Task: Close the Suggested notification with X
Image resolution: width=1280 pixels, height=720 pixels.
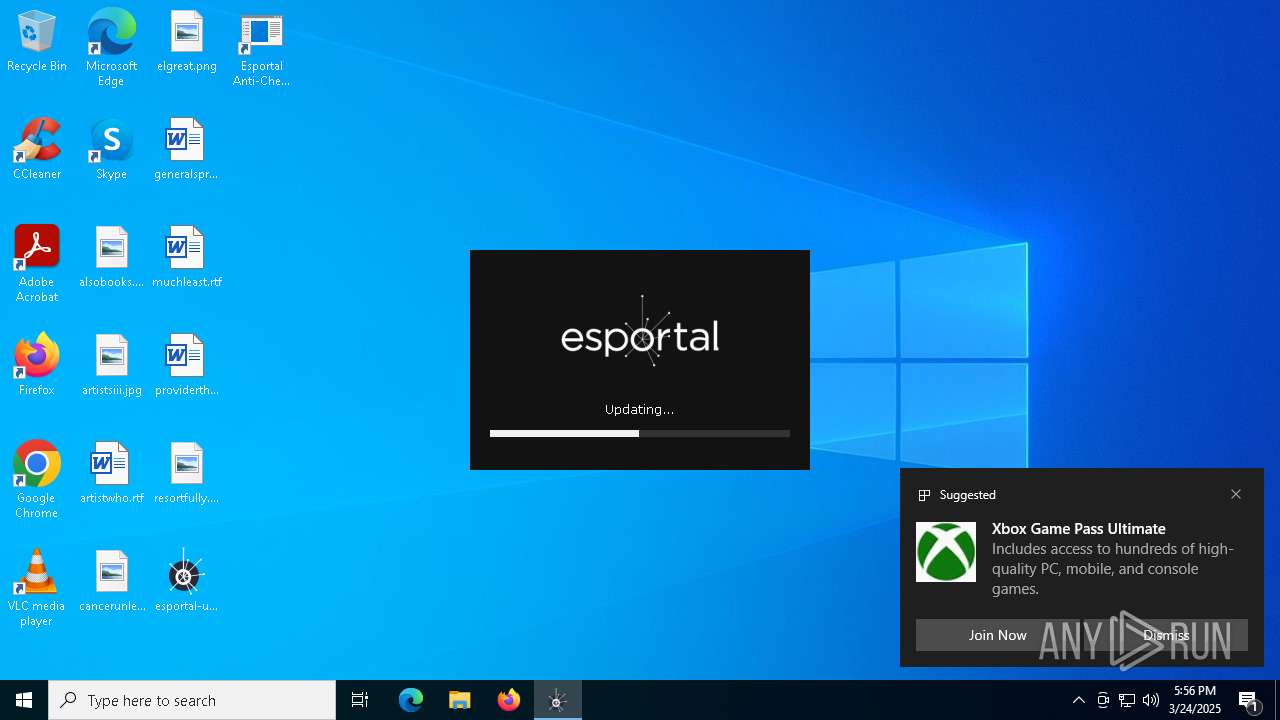Action: tap(1236, 494)
